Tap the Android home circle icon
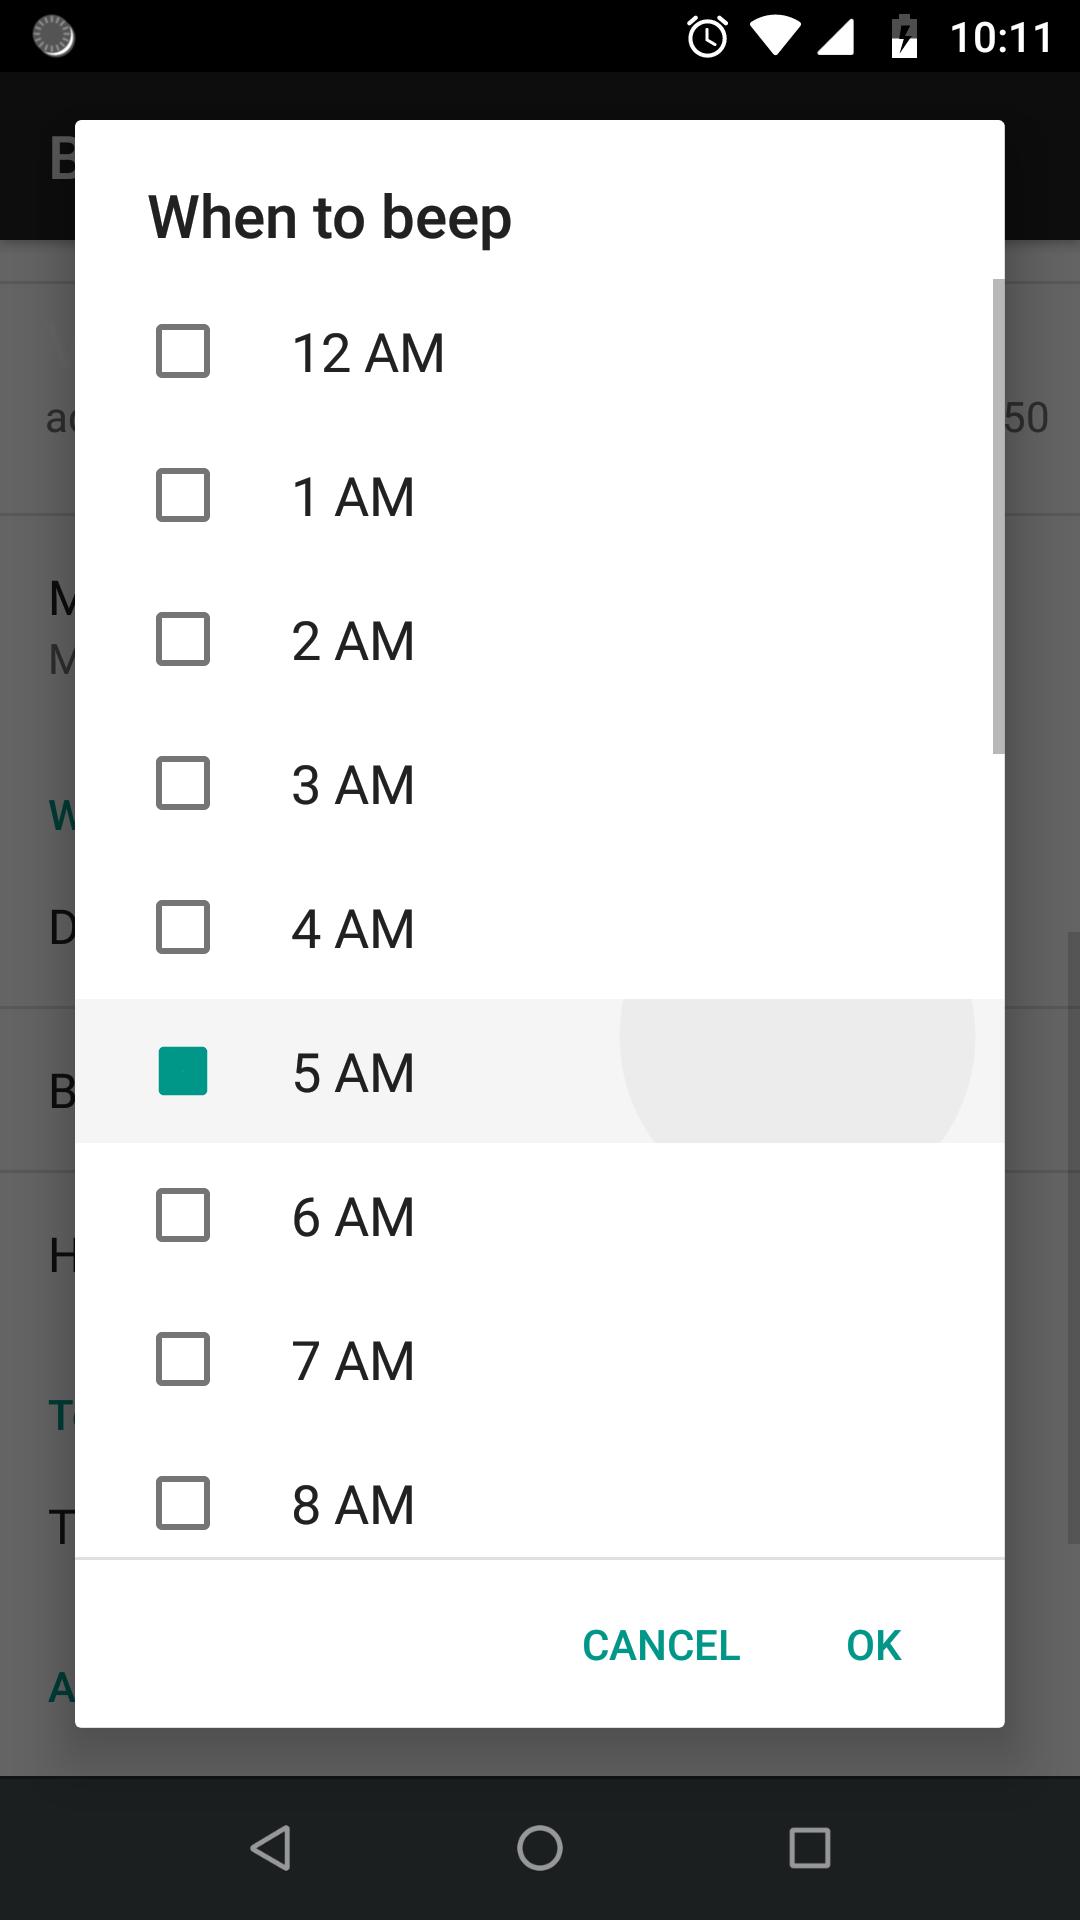The image size is (1080, 1920). (x=540, y=1848)
